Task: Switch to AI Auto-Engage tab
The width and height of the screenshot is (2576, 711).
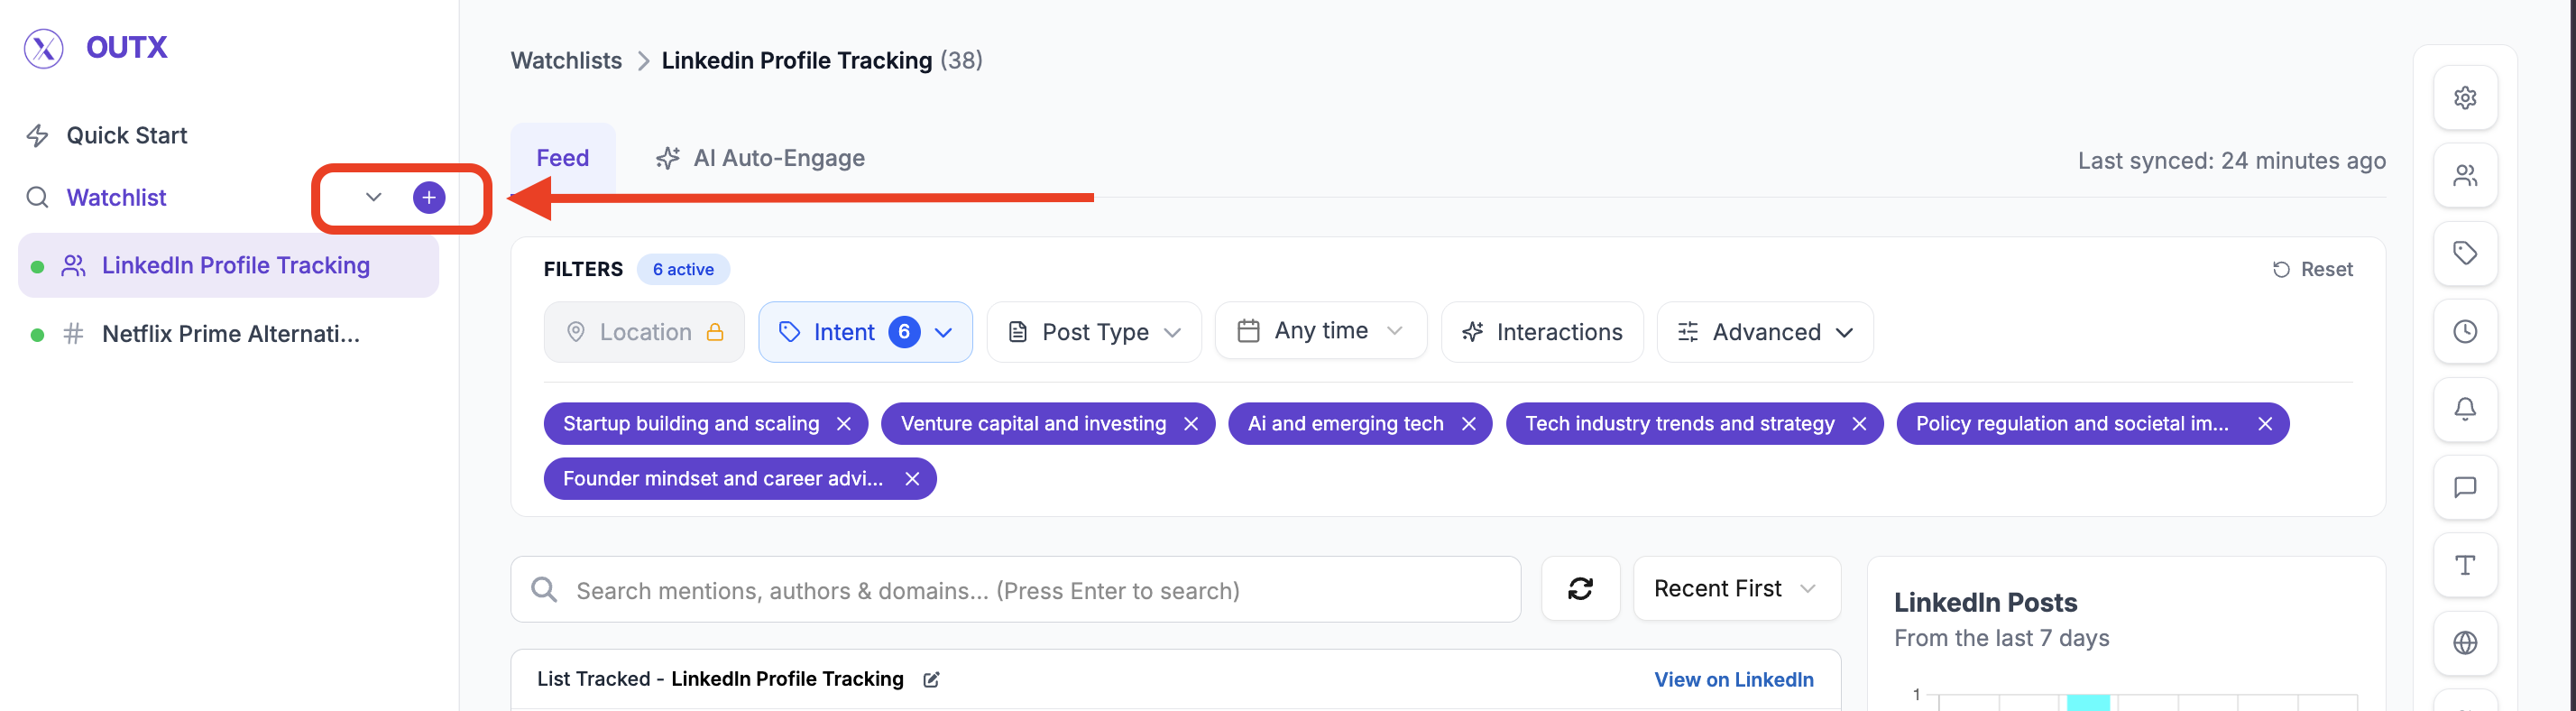Action: (x=760, y=158)
